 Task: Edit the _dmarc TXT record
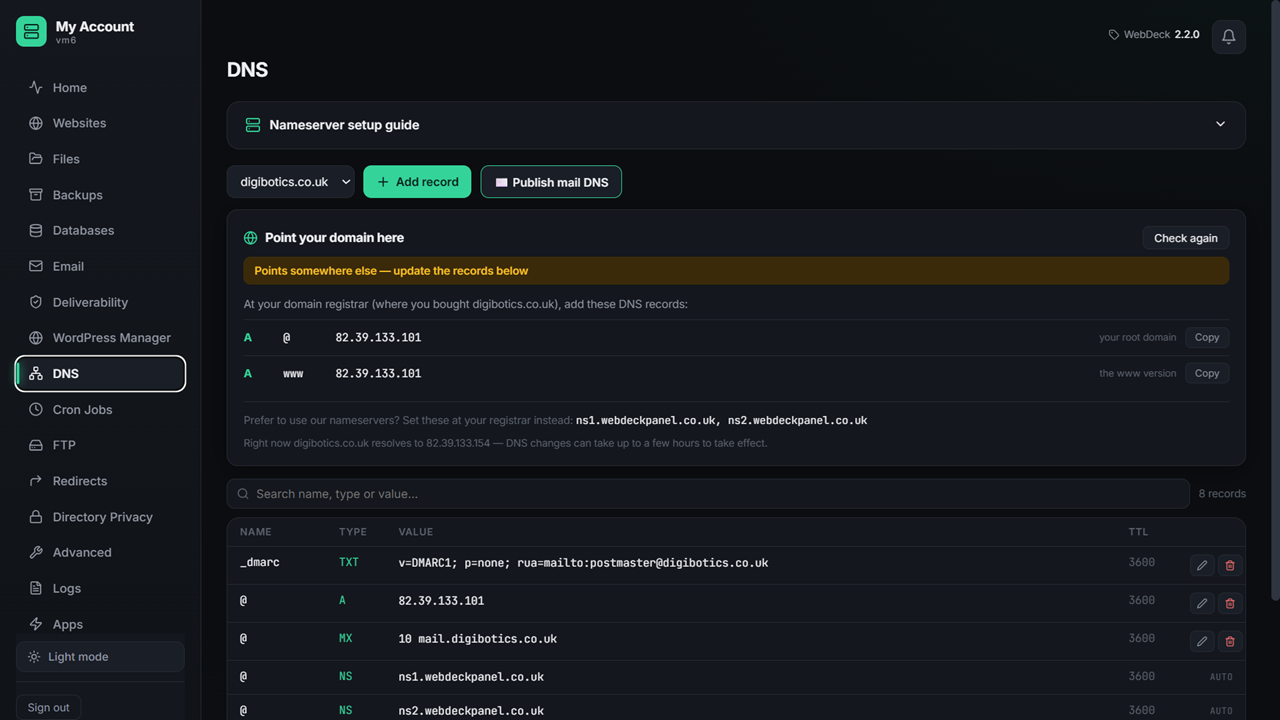point(1202,565)
